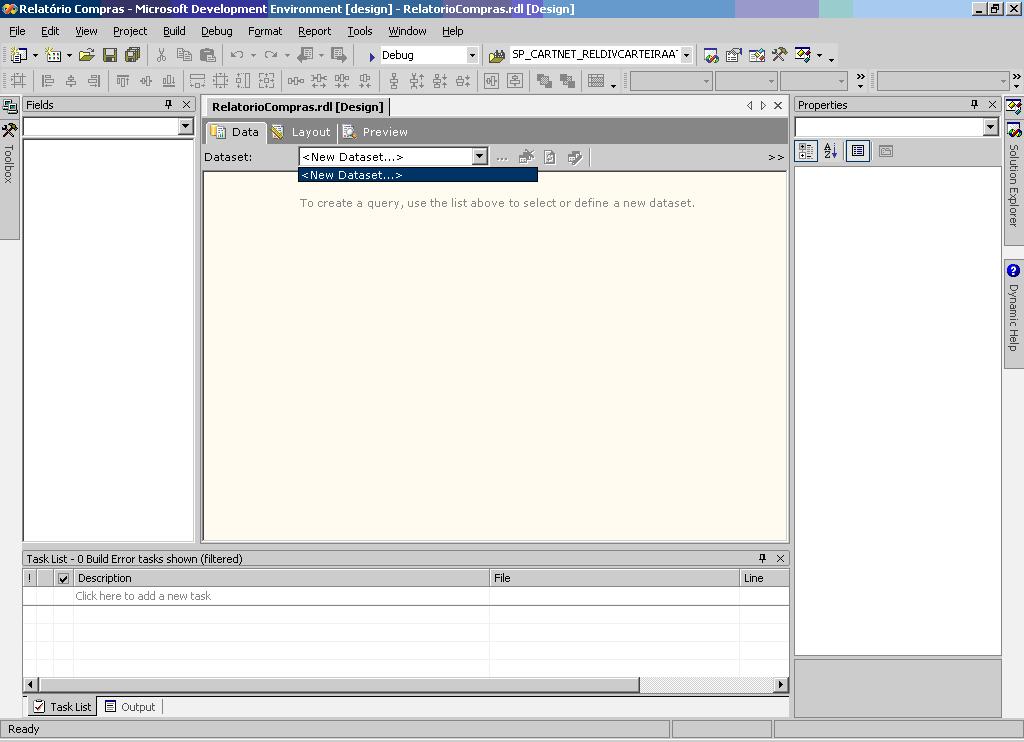The image size is (1024, 742).
Task: Switch to the Output panel tab
Action: point(130,707)
